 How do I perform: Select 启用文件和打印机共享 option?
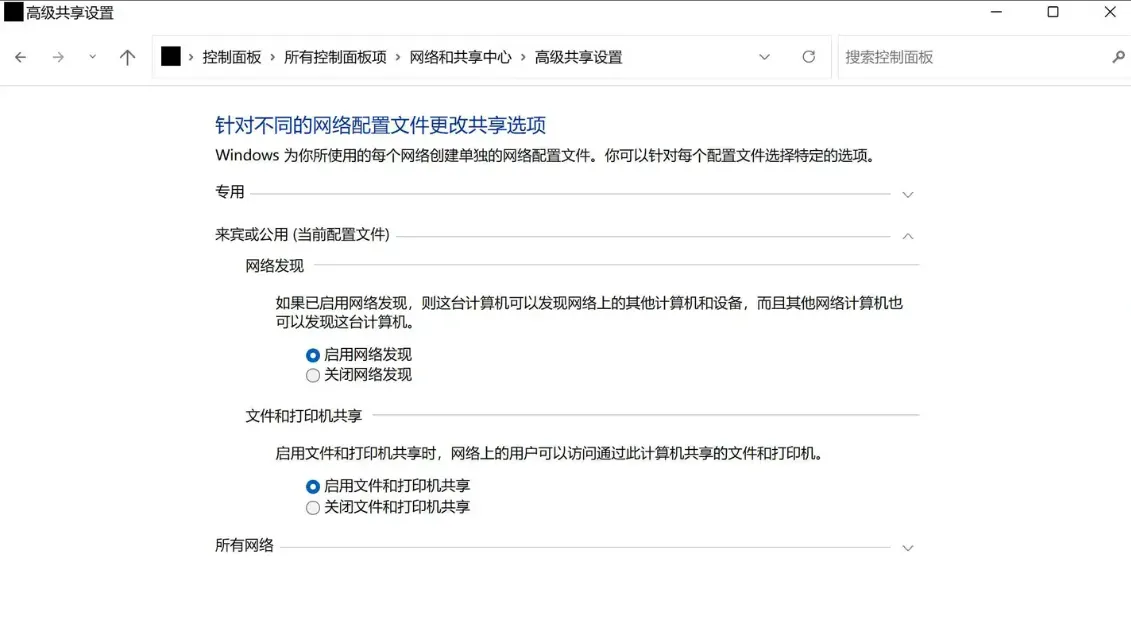pos(313,486)
